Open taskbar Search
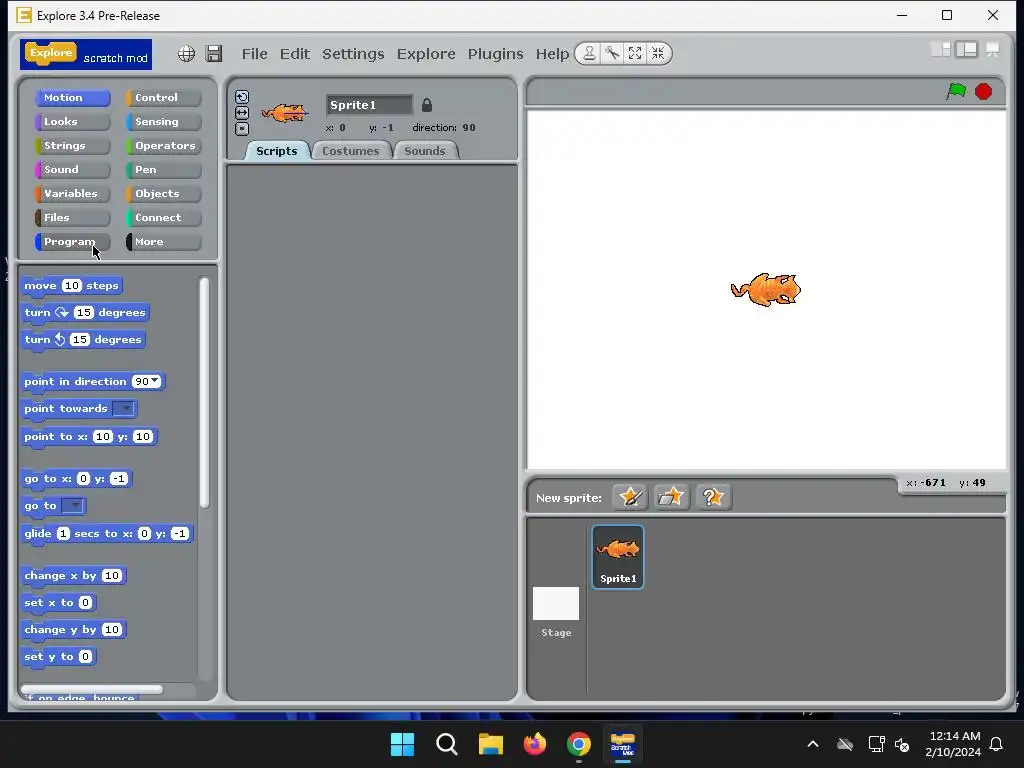Screen dimensions: 1024x768 click(447, 744)
